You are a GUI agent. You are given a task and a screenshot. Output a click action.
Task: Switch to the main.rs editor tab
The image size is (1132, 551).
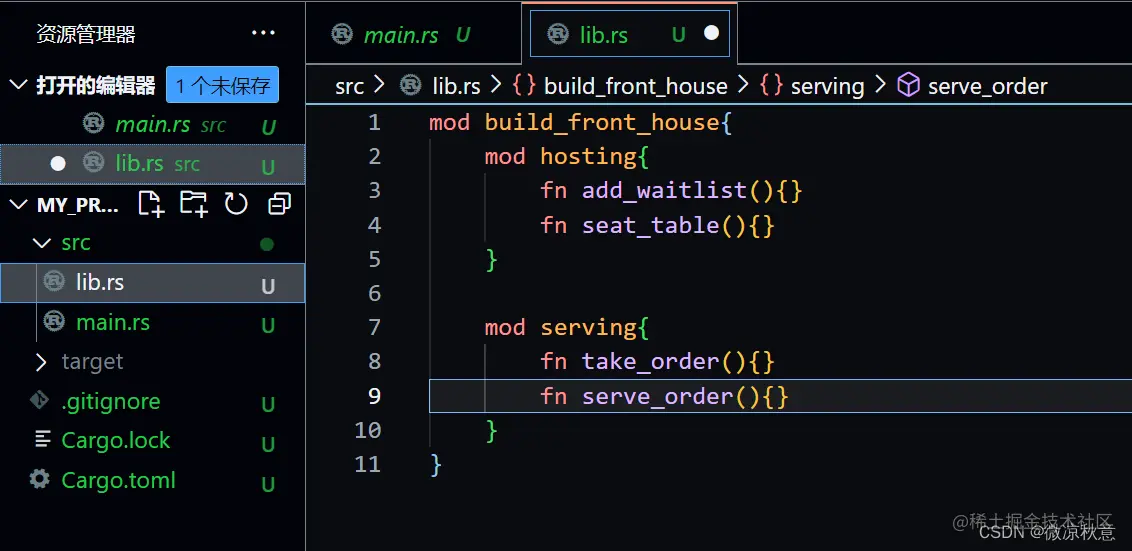point(413,34)
